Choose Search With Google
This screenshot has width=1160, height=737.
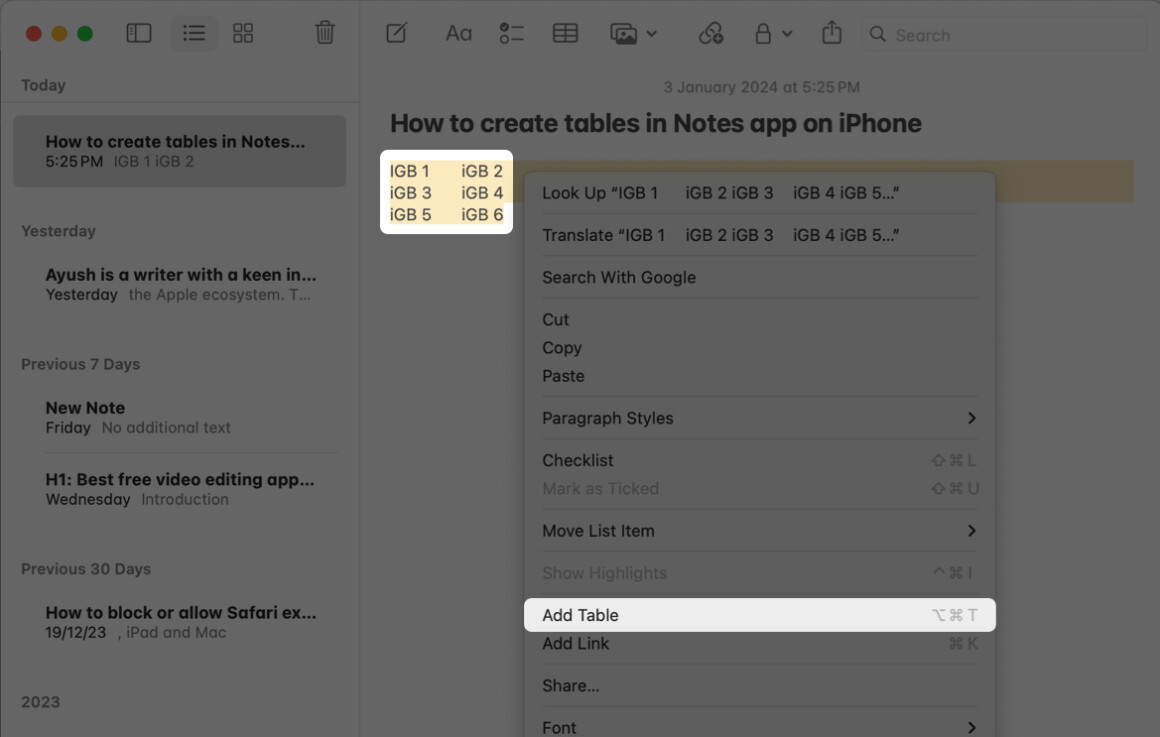click(619, 277)
